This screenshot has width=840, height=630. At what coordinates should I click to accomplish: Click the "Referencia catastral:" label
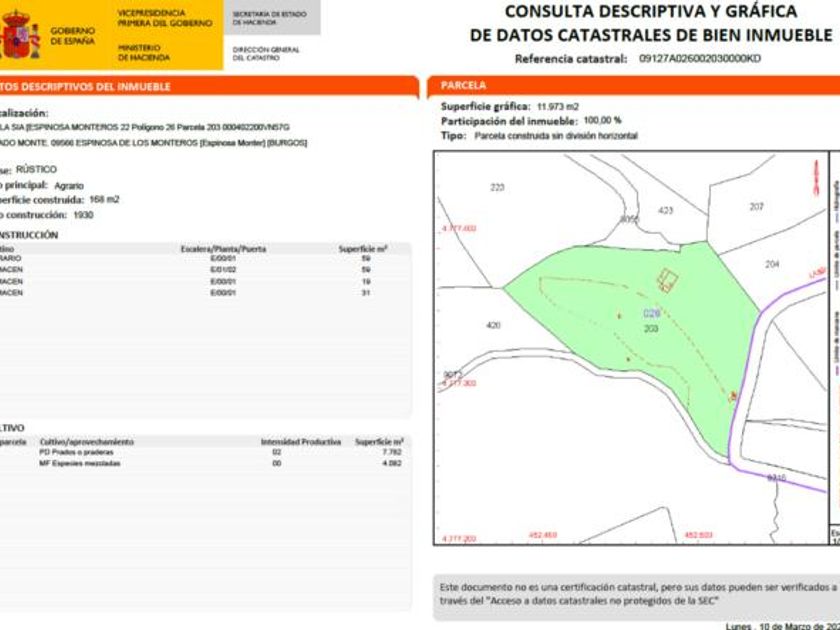(571, 59)
